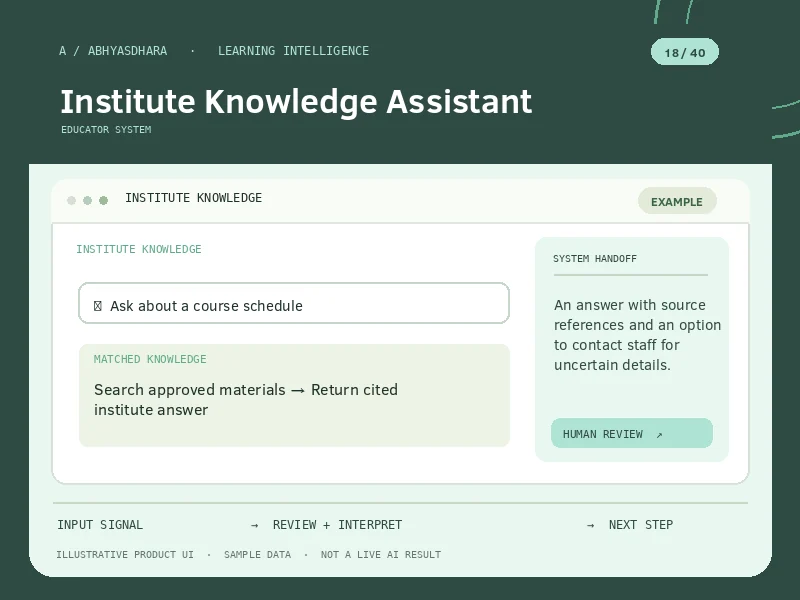
Task: Click the INSTITUTE KNOWLEDGE window title
Action: [x=193, y=197]
